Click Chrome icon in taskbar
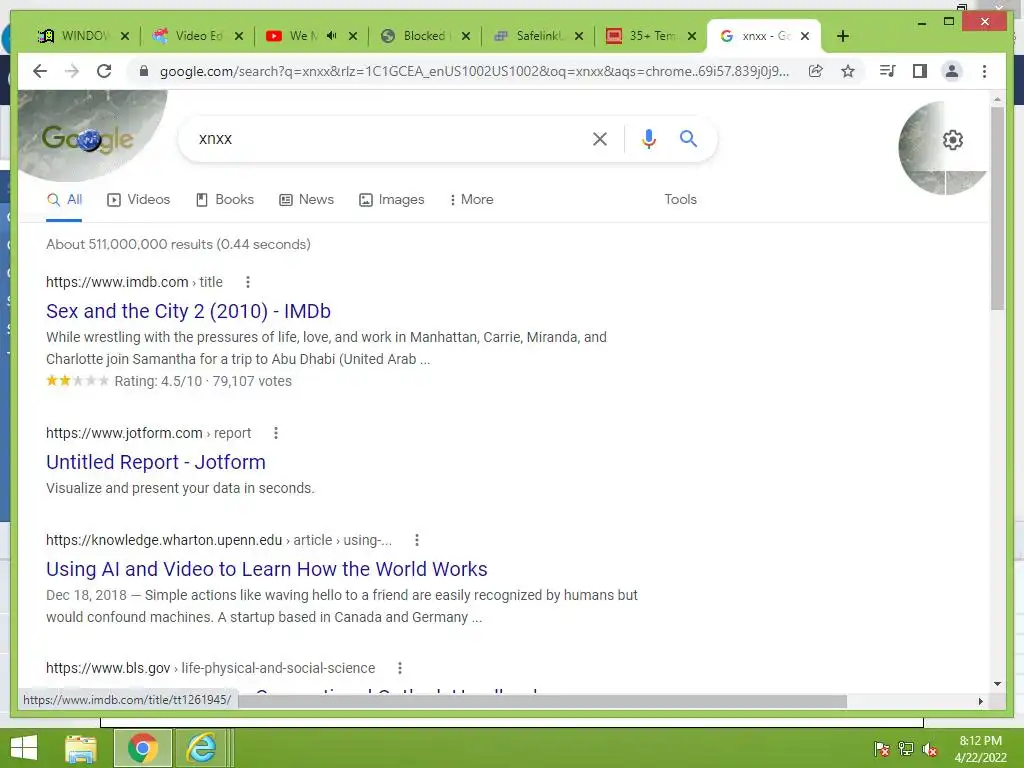Image resolution: width=1024 pixels, height=768 pixels. tap(142, 748)
